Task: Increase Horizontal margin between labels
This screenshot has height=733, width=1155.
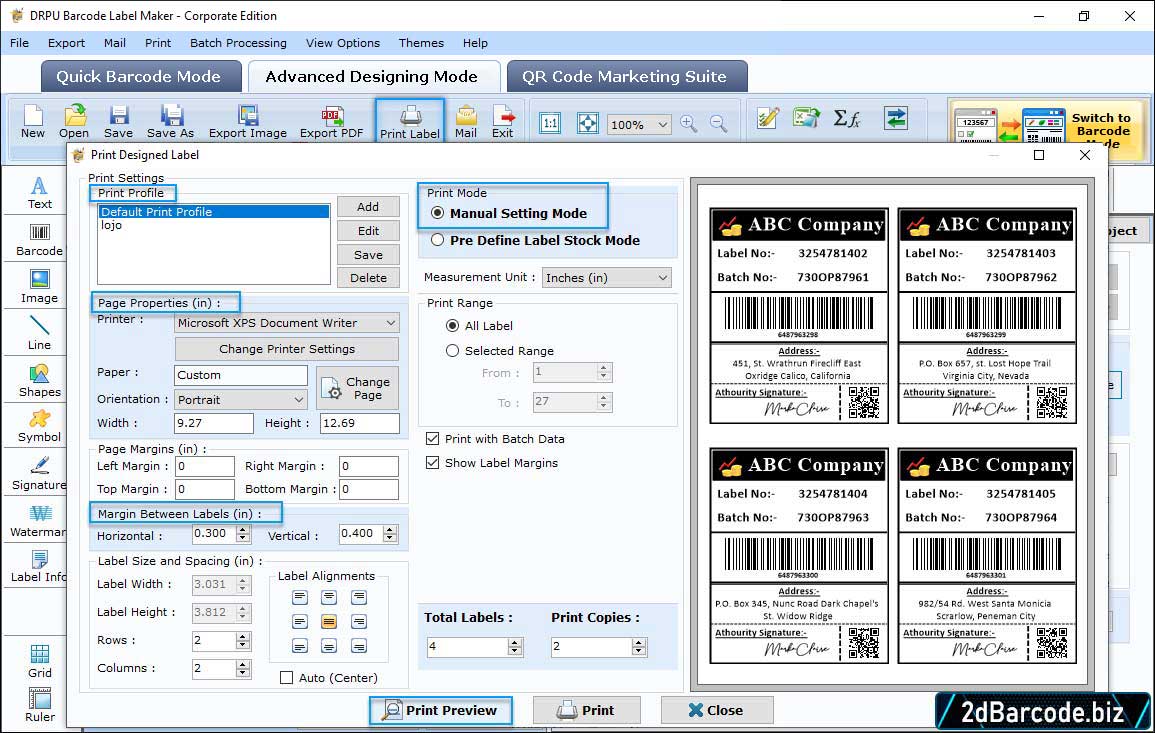Action: 243,529
